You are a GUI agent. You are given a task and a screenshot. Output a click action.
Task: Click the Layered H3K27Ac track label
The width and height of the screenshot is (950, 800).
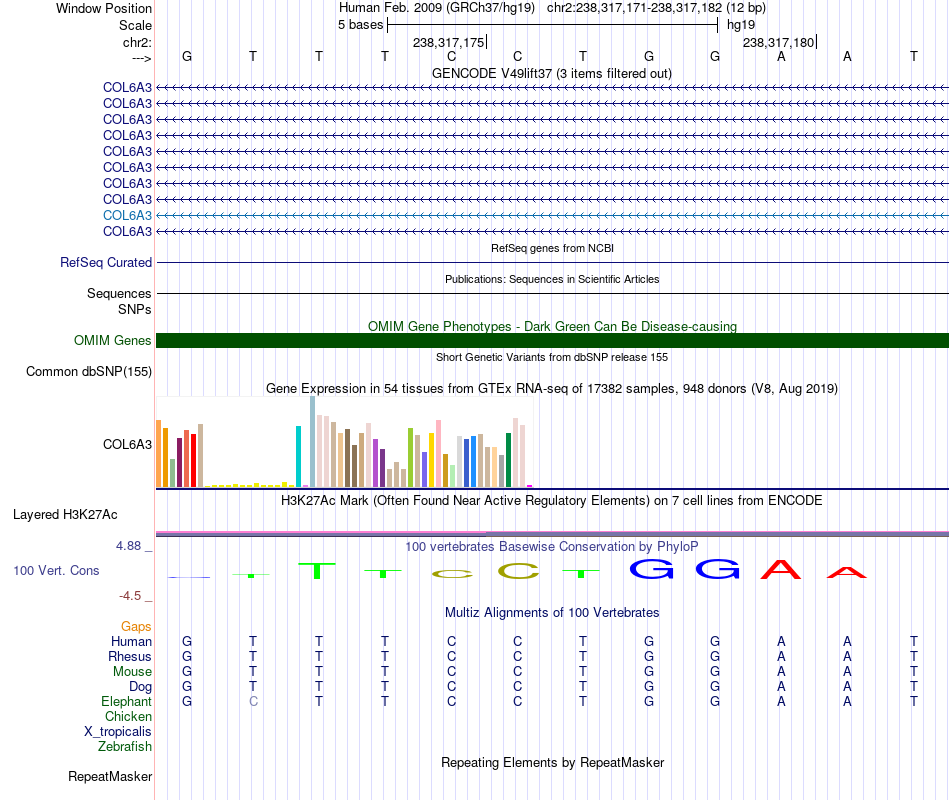click(65, 515)
